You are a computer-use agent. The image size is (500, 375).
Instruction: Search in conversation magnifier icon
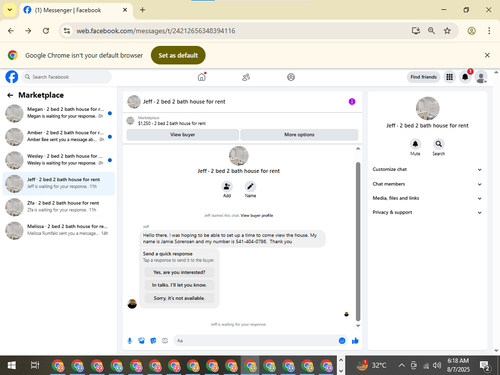pyautogui.click(x=439, y=144)
